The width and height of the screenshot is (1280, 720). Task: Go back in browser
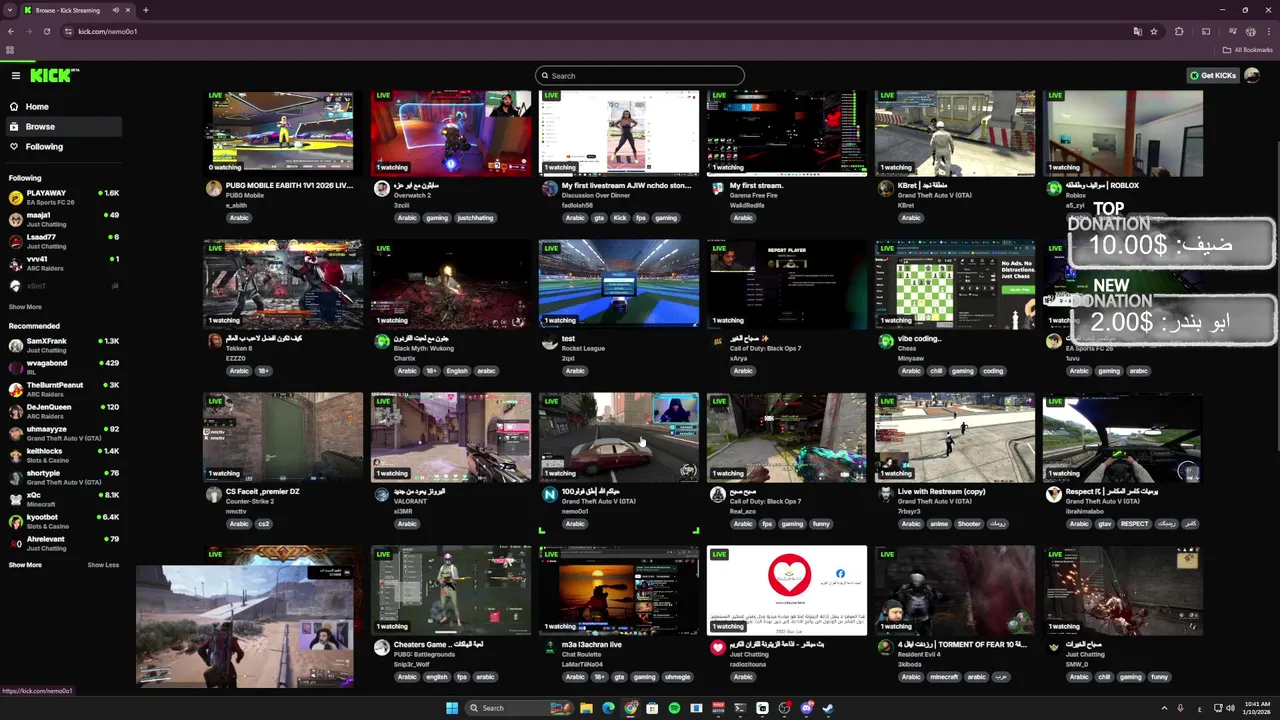click(x=11, y=31)
